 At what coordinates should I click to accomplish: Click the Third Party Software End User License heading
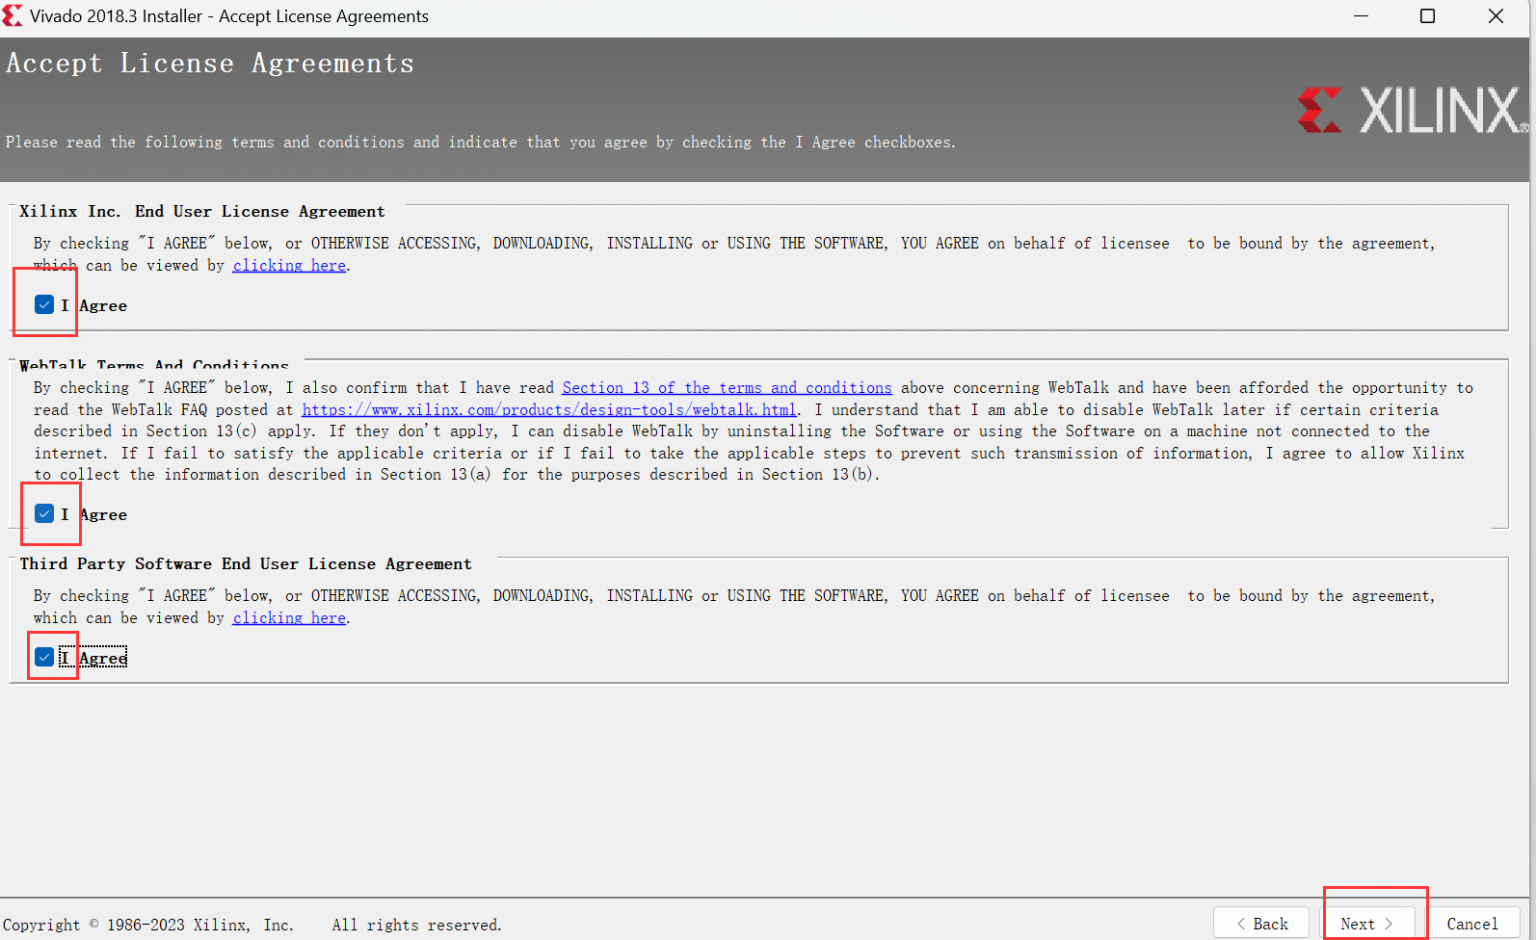[246, 564]
